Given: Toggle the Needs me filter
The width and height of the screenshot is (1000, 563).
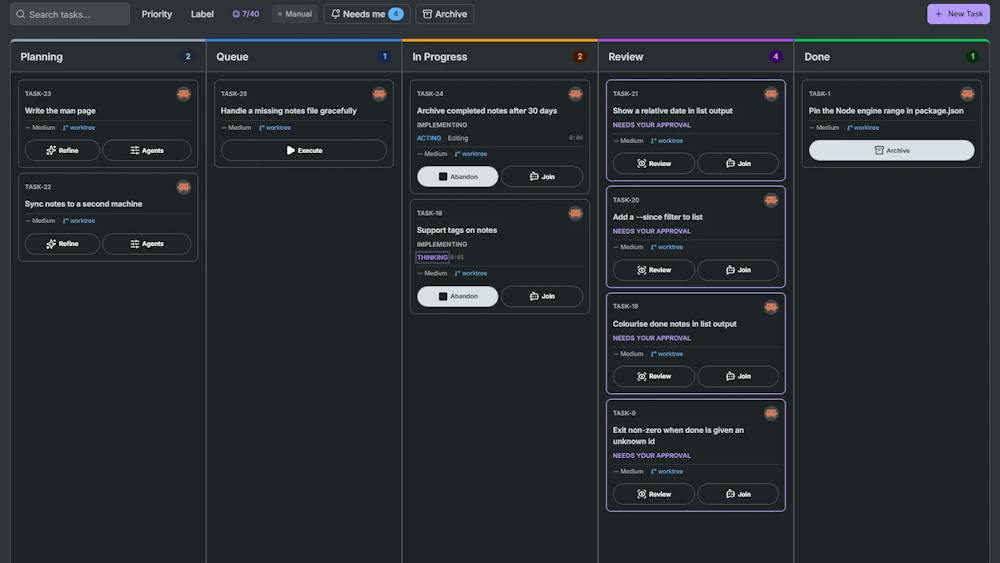Looking at the screenshot, I should point(367,14).
